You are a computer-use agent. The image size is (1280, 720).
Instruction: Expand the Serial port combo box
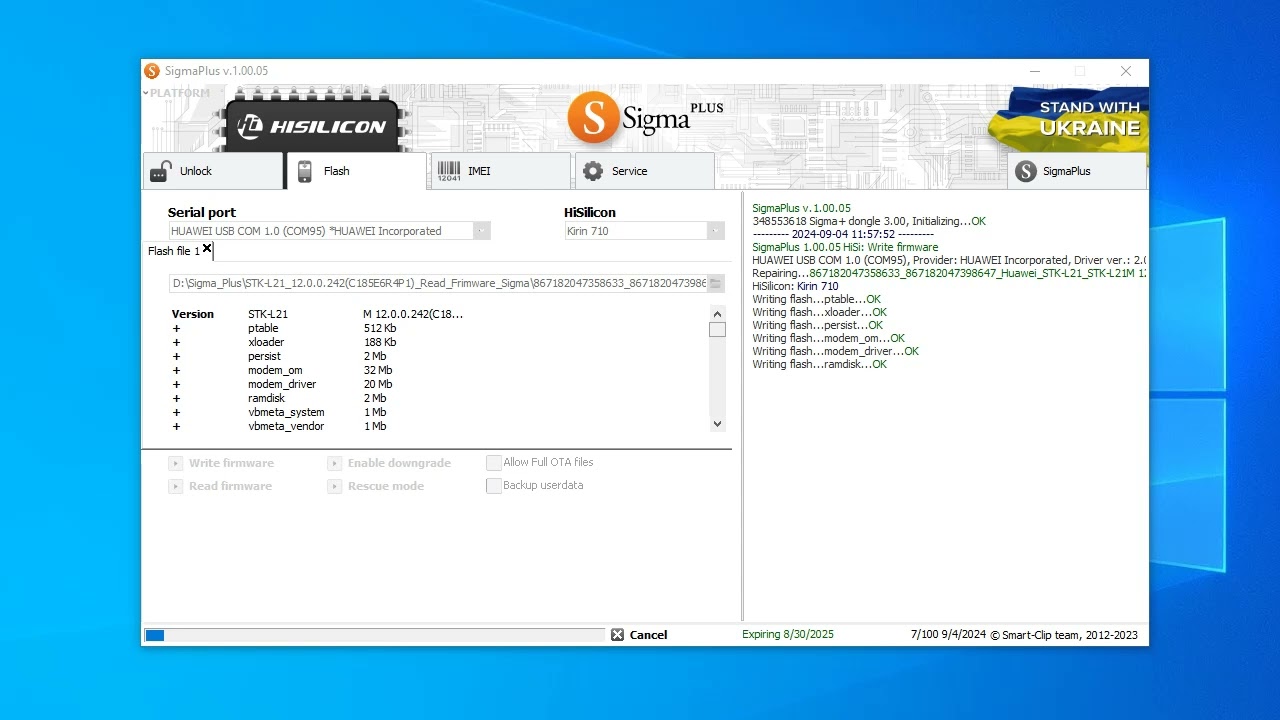482,231
